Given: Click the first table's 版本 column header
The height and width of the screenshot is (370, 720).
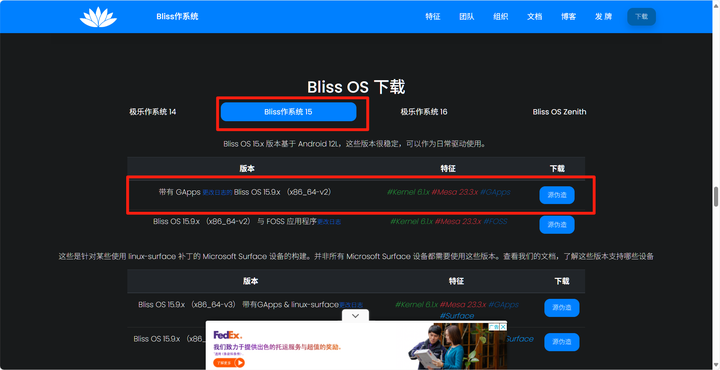Looking at the screenshot, I should (x=247, y=168).
